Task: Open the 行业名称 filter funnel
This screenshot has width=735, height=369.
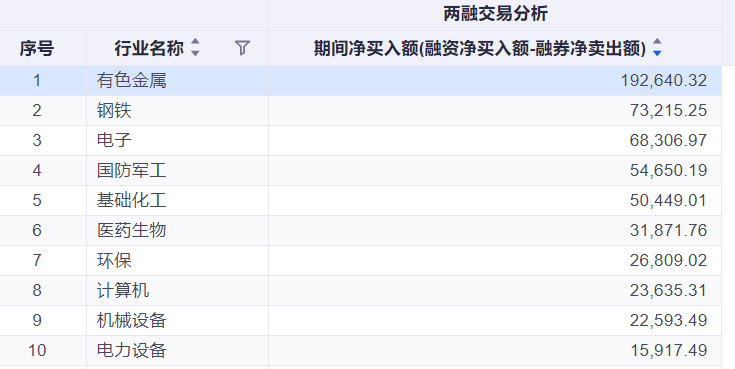Action: click(x=242, y=48)
